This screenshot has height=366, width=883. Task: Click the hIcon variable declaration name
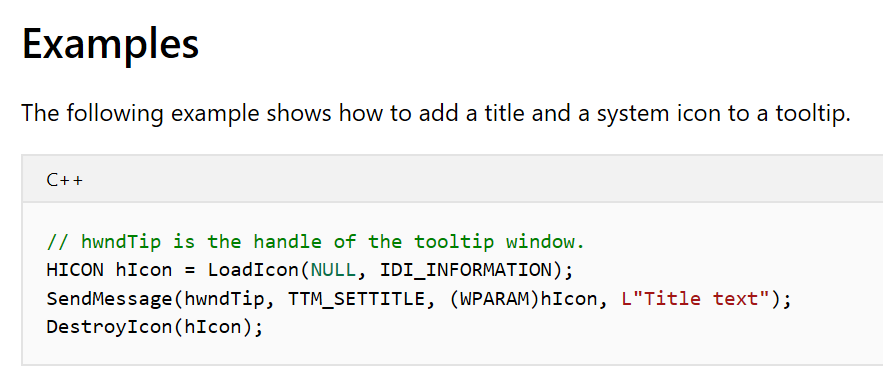[144, 270]
